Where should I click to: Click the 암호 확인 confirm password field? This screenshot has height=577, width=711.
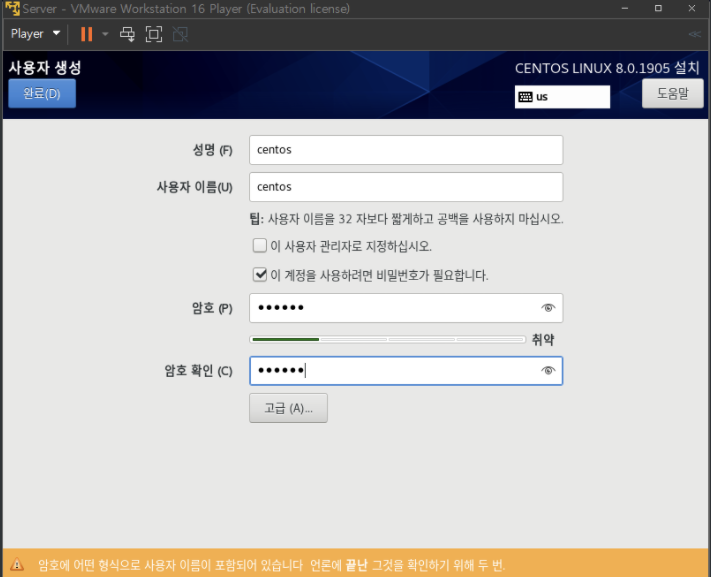click(x=406, y=371)
